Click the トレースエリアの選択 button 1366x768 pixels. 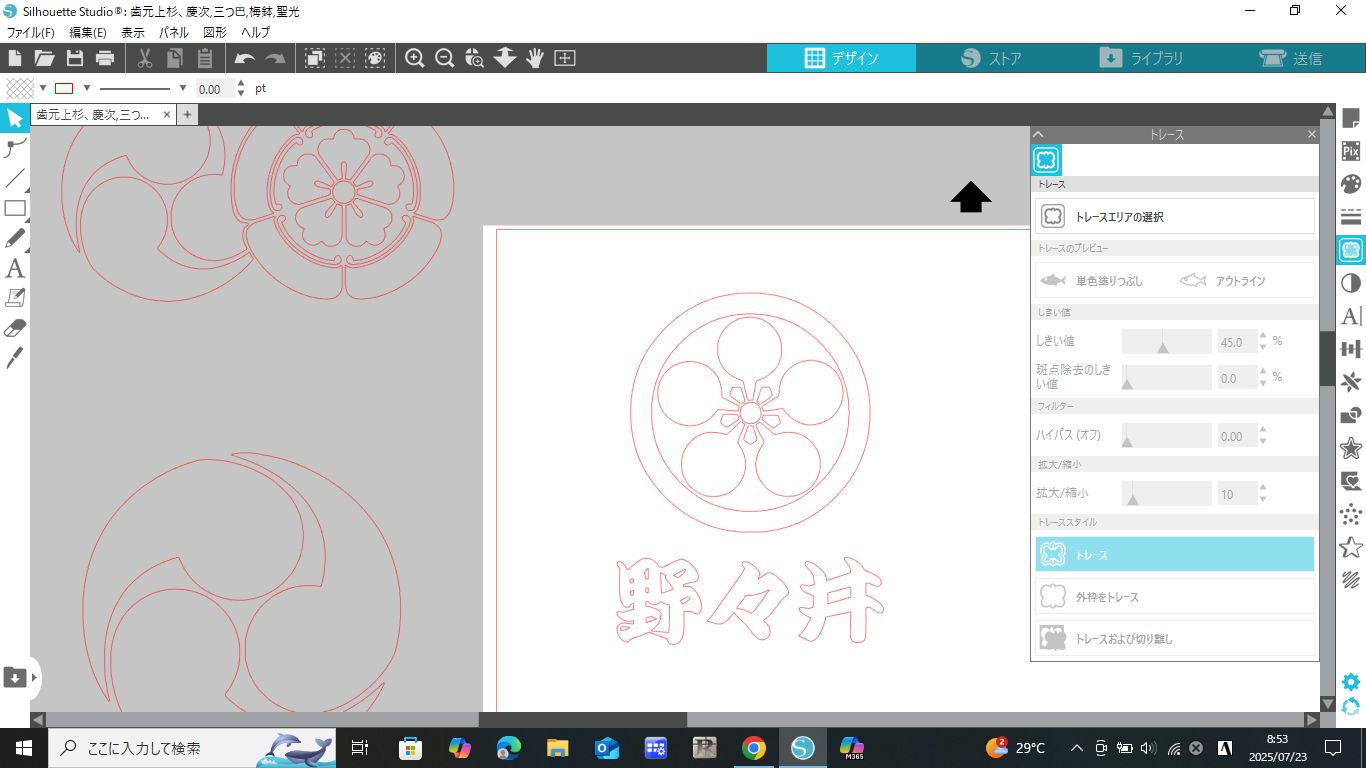(1174, 215)
